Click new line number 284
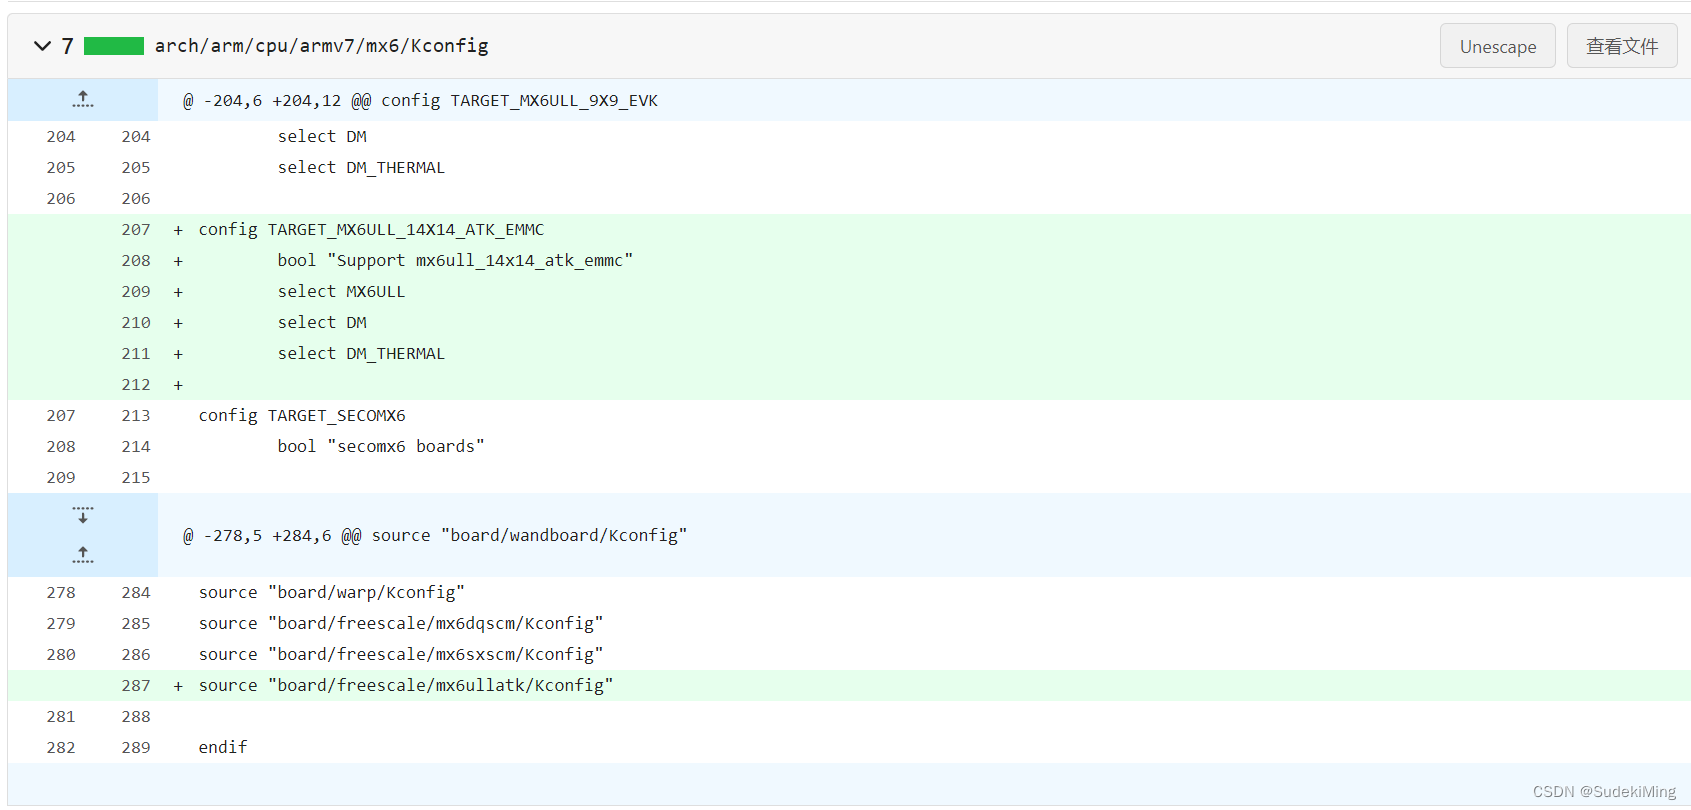Image resolution: width=1691 pixels, height=810 pixels. 136,592
